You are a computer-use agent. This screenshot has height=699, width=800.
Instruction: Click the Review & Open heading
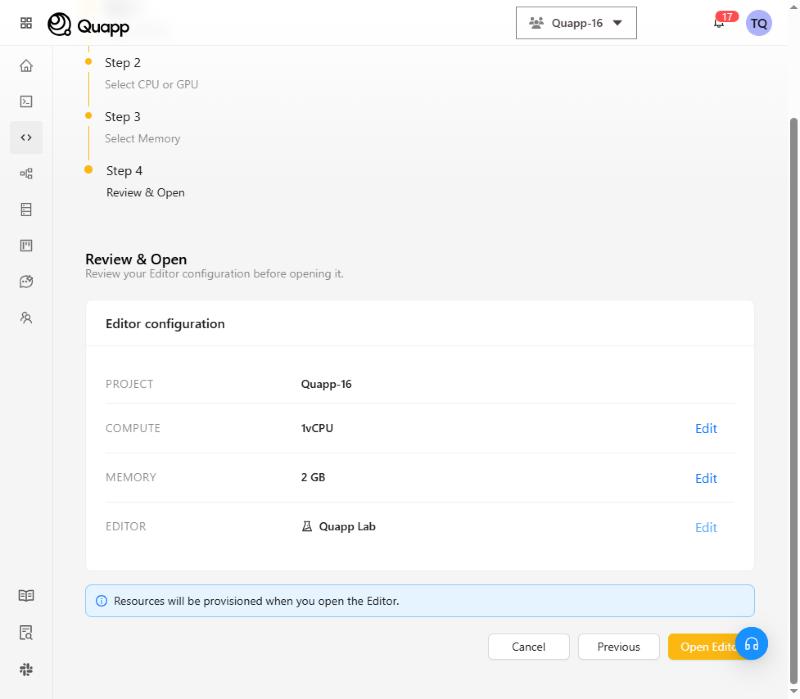pos(136,259)
